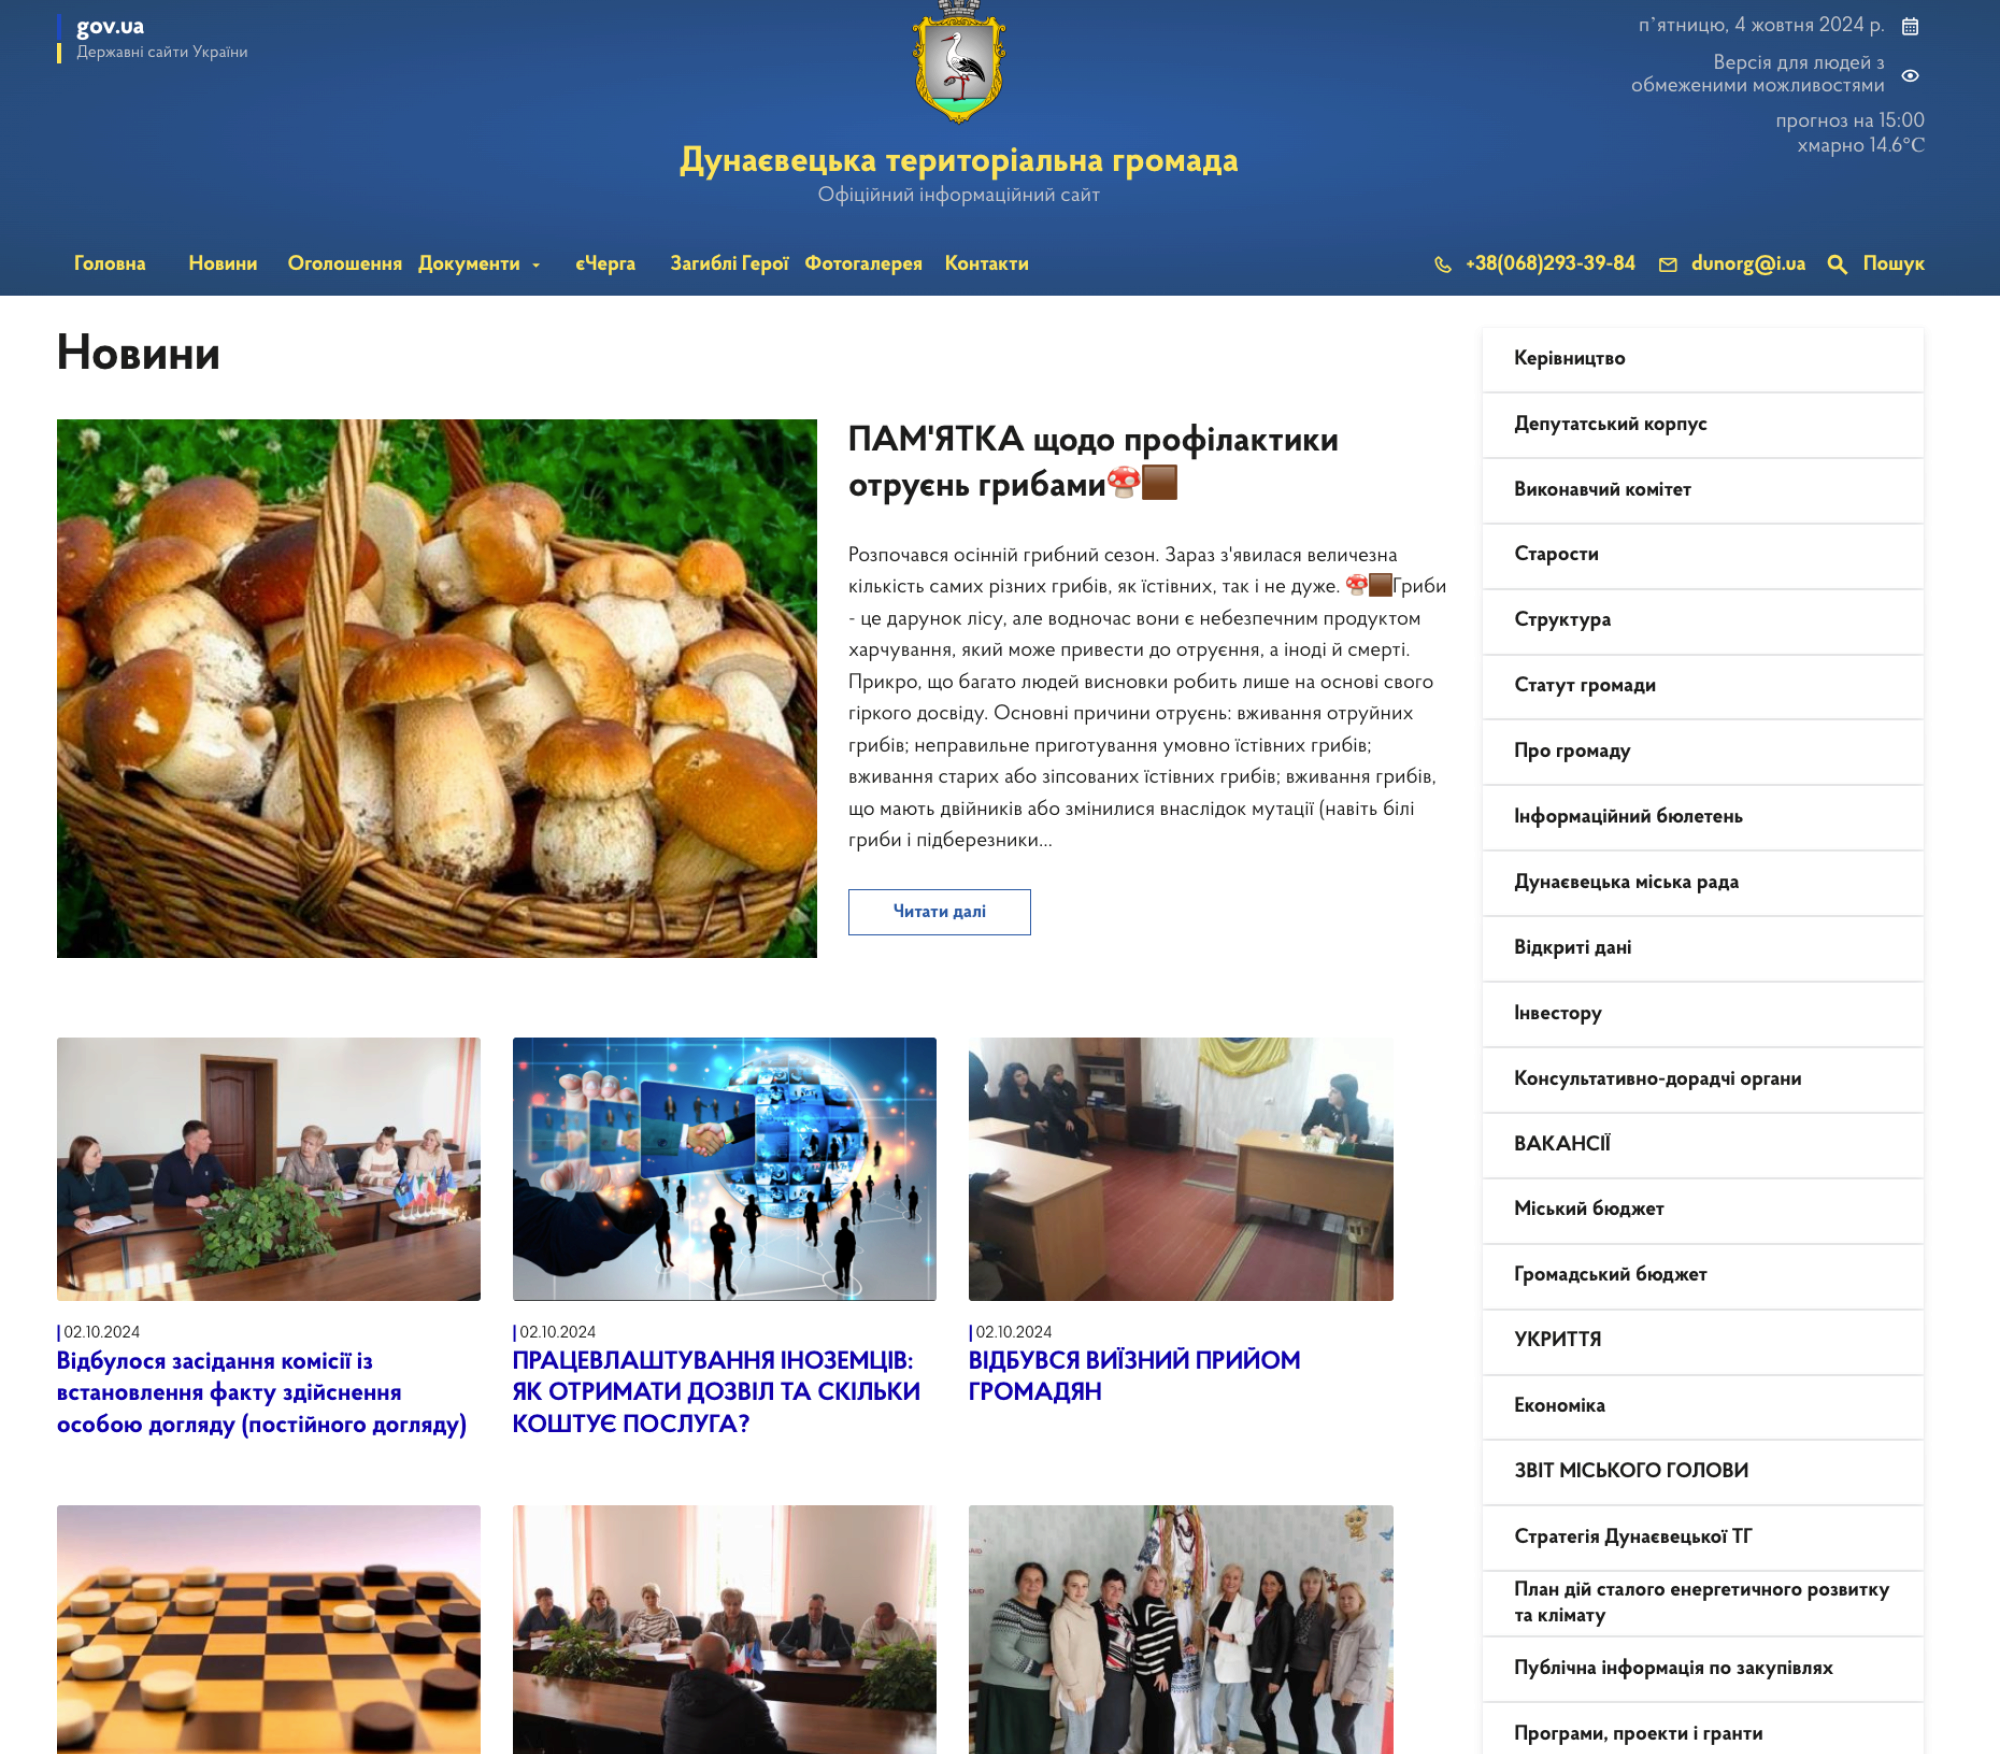Click the dunorg@i.ua email link
2000x1754 pixels.
point(1747,263)
